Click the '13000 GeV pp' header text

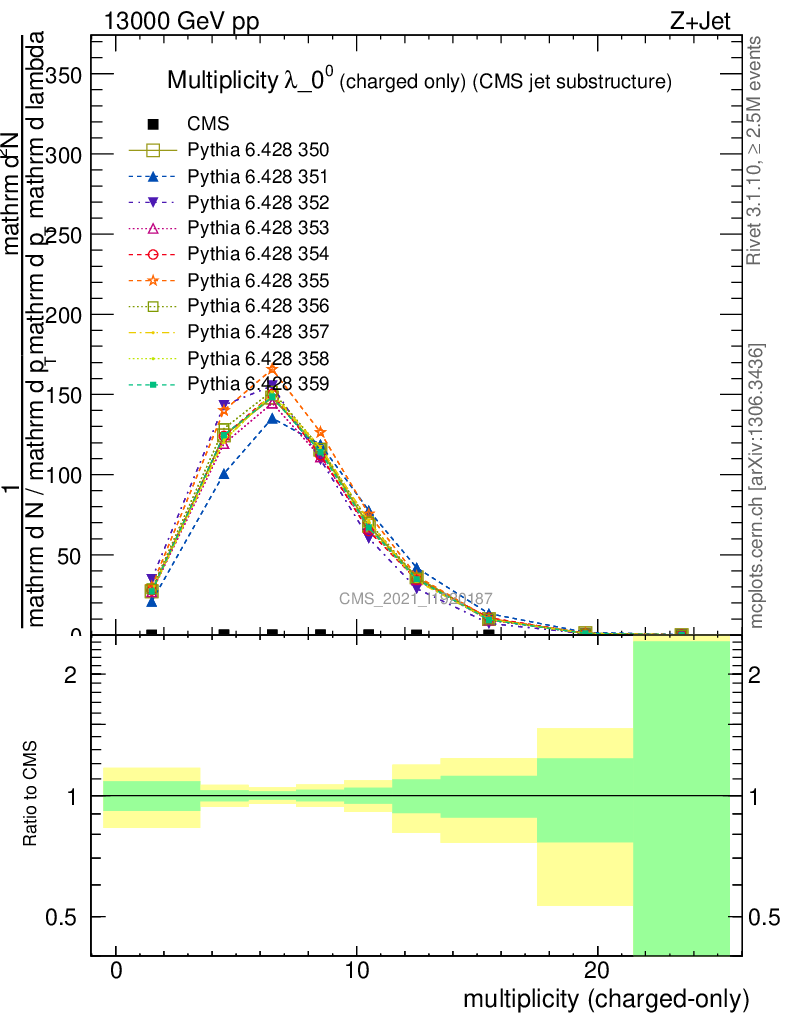coord(181,21)
